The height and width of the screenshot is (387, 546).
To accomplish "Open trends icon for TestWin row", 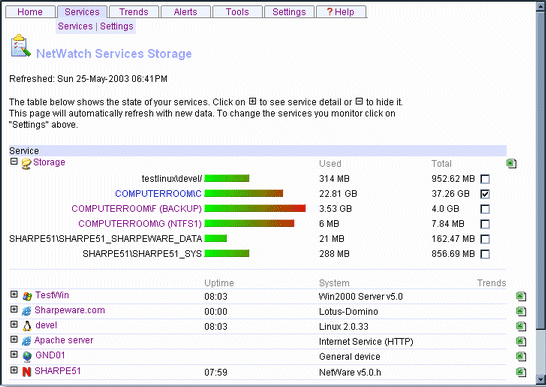I will coord(521,296).
